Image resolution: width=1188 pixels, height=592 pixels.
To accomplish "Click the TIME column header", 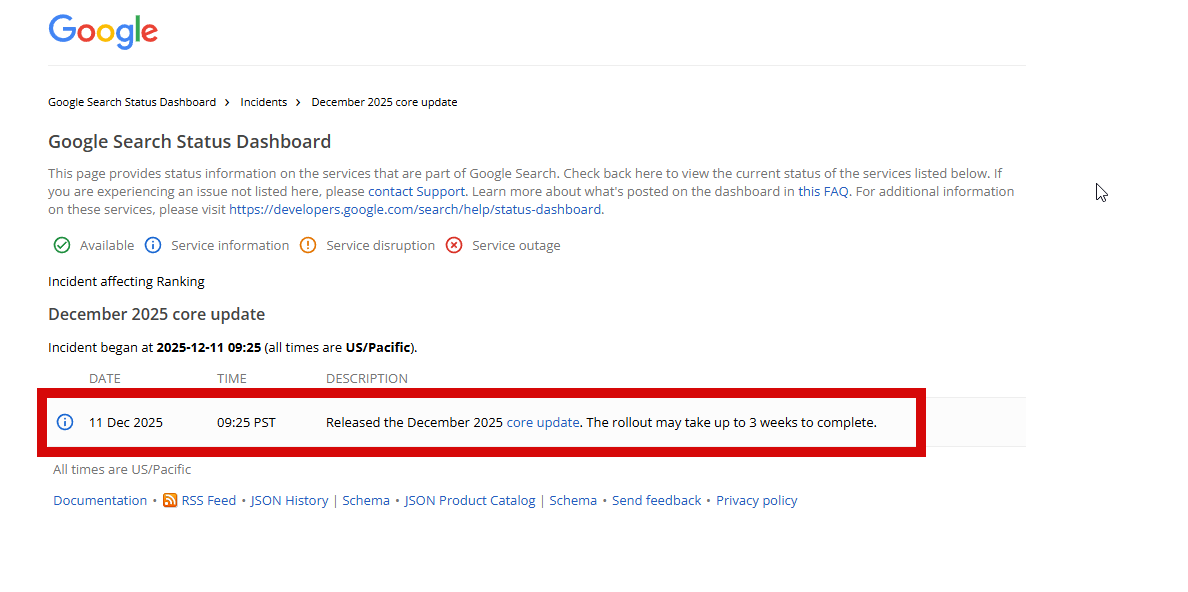I will coord(232,378).
